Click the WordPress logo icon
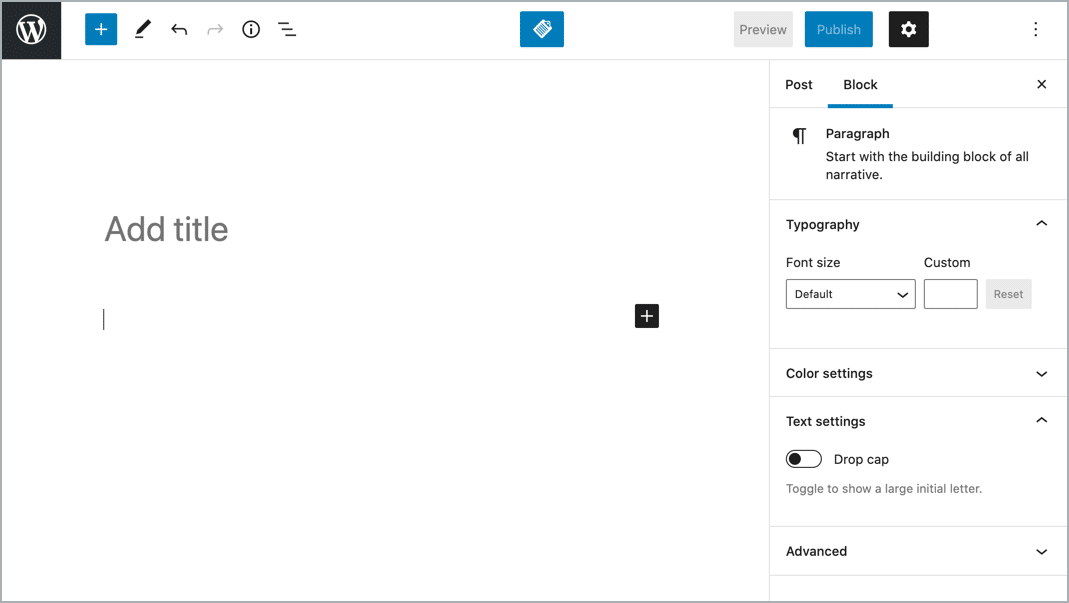Viewport: 1069px width, 603px height. [x=31, y=29]
